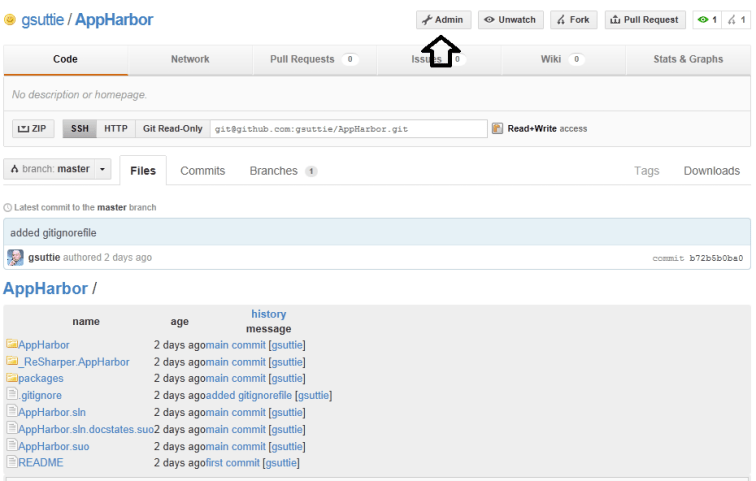The image size is (756, 481).
Task: Click the clone URL text field
Action: [x=349, y=129]
